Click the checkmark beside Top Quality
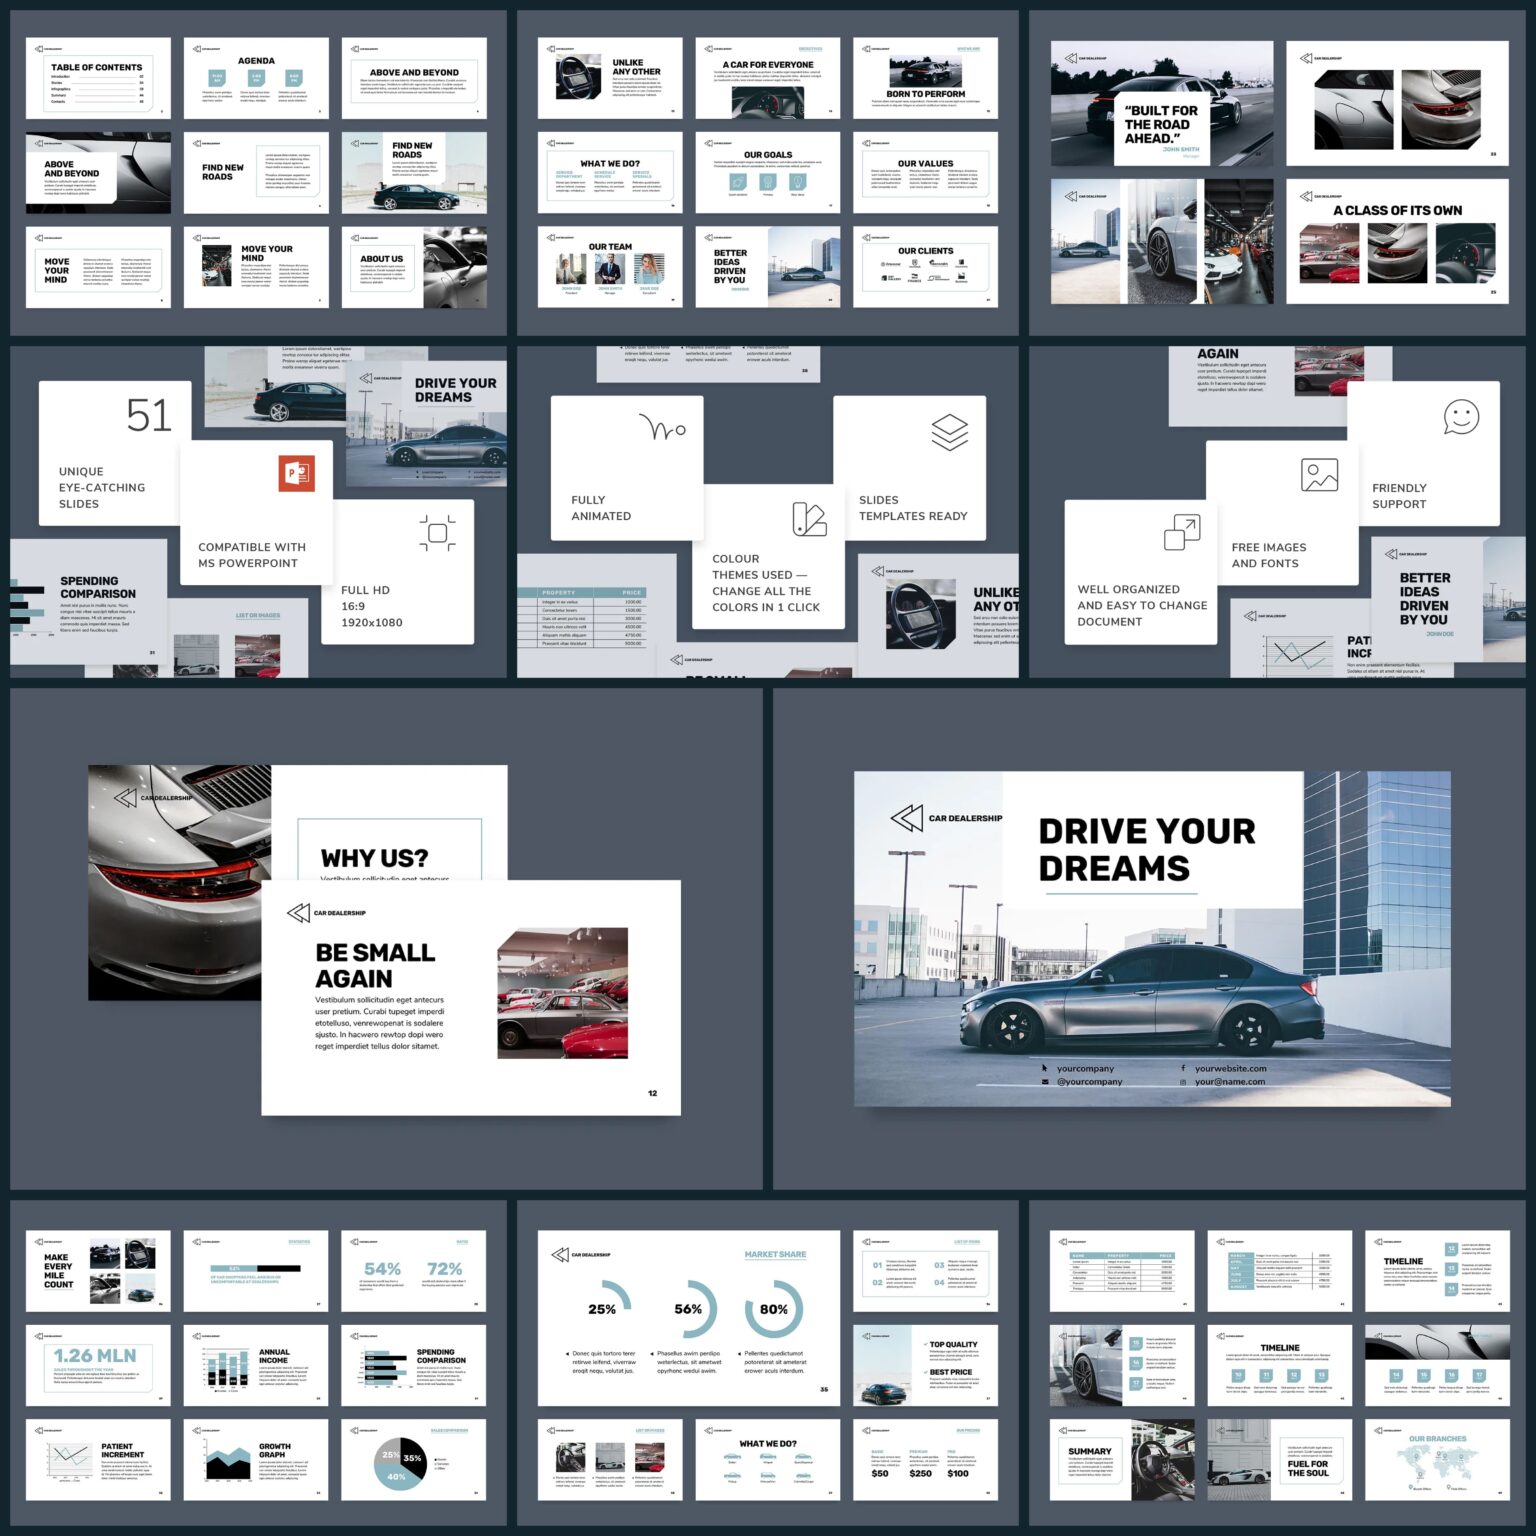This screenshot has height=1536, width=1536. 925,1344
